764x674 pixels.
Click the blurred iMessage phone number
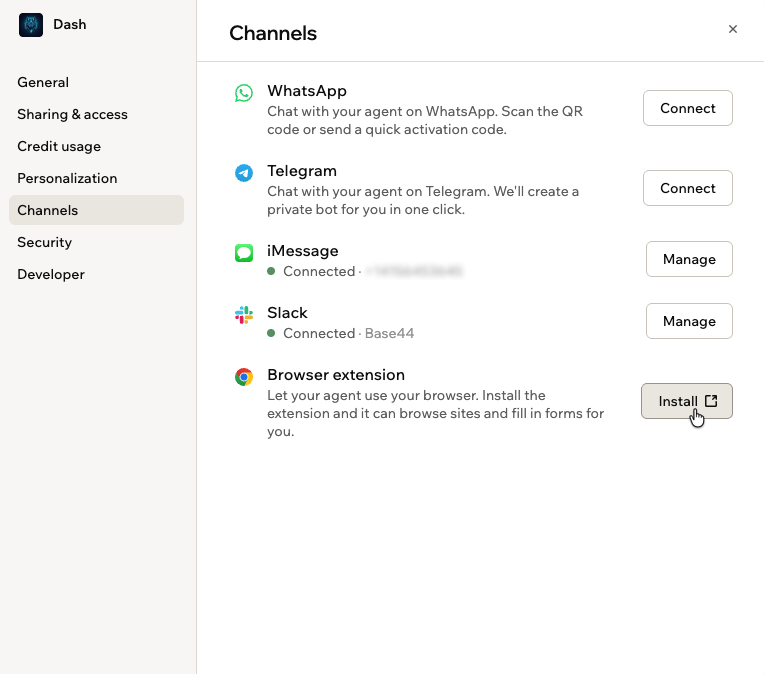pos(414,271)
